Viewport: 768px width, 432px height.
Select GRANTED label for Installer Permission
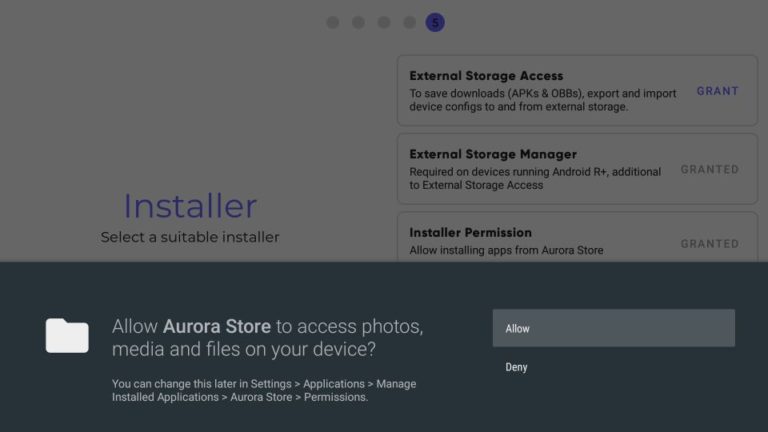coord(710,244)
